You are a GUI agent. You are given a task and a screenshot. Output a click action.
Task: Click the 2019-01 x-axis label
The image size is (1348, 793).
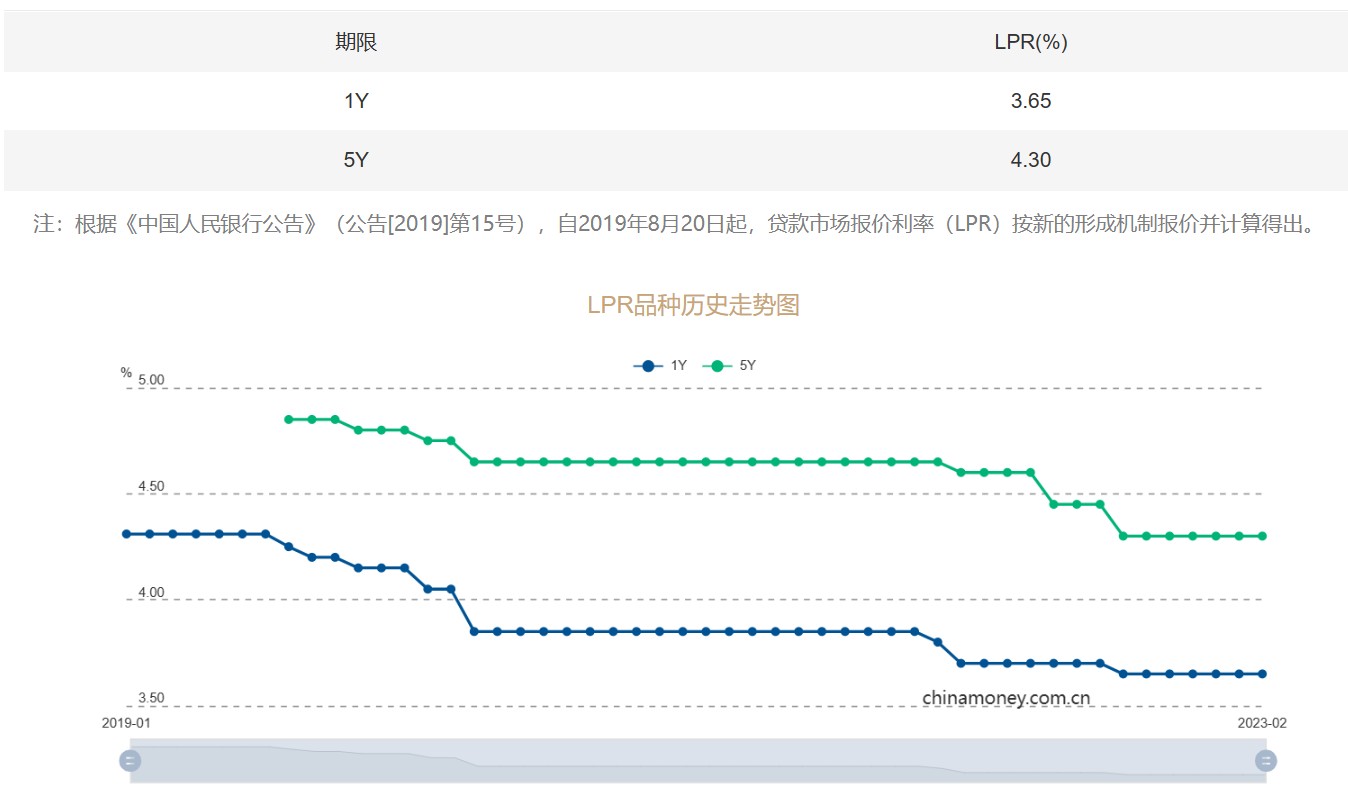(x=127, y=722)
